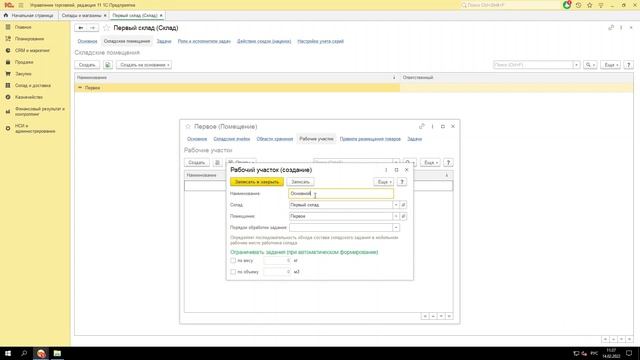Image resolution: width=640 pixels, height=360 pixels.
Task: Open the Казначейство sidebar section
Action: 29,97
